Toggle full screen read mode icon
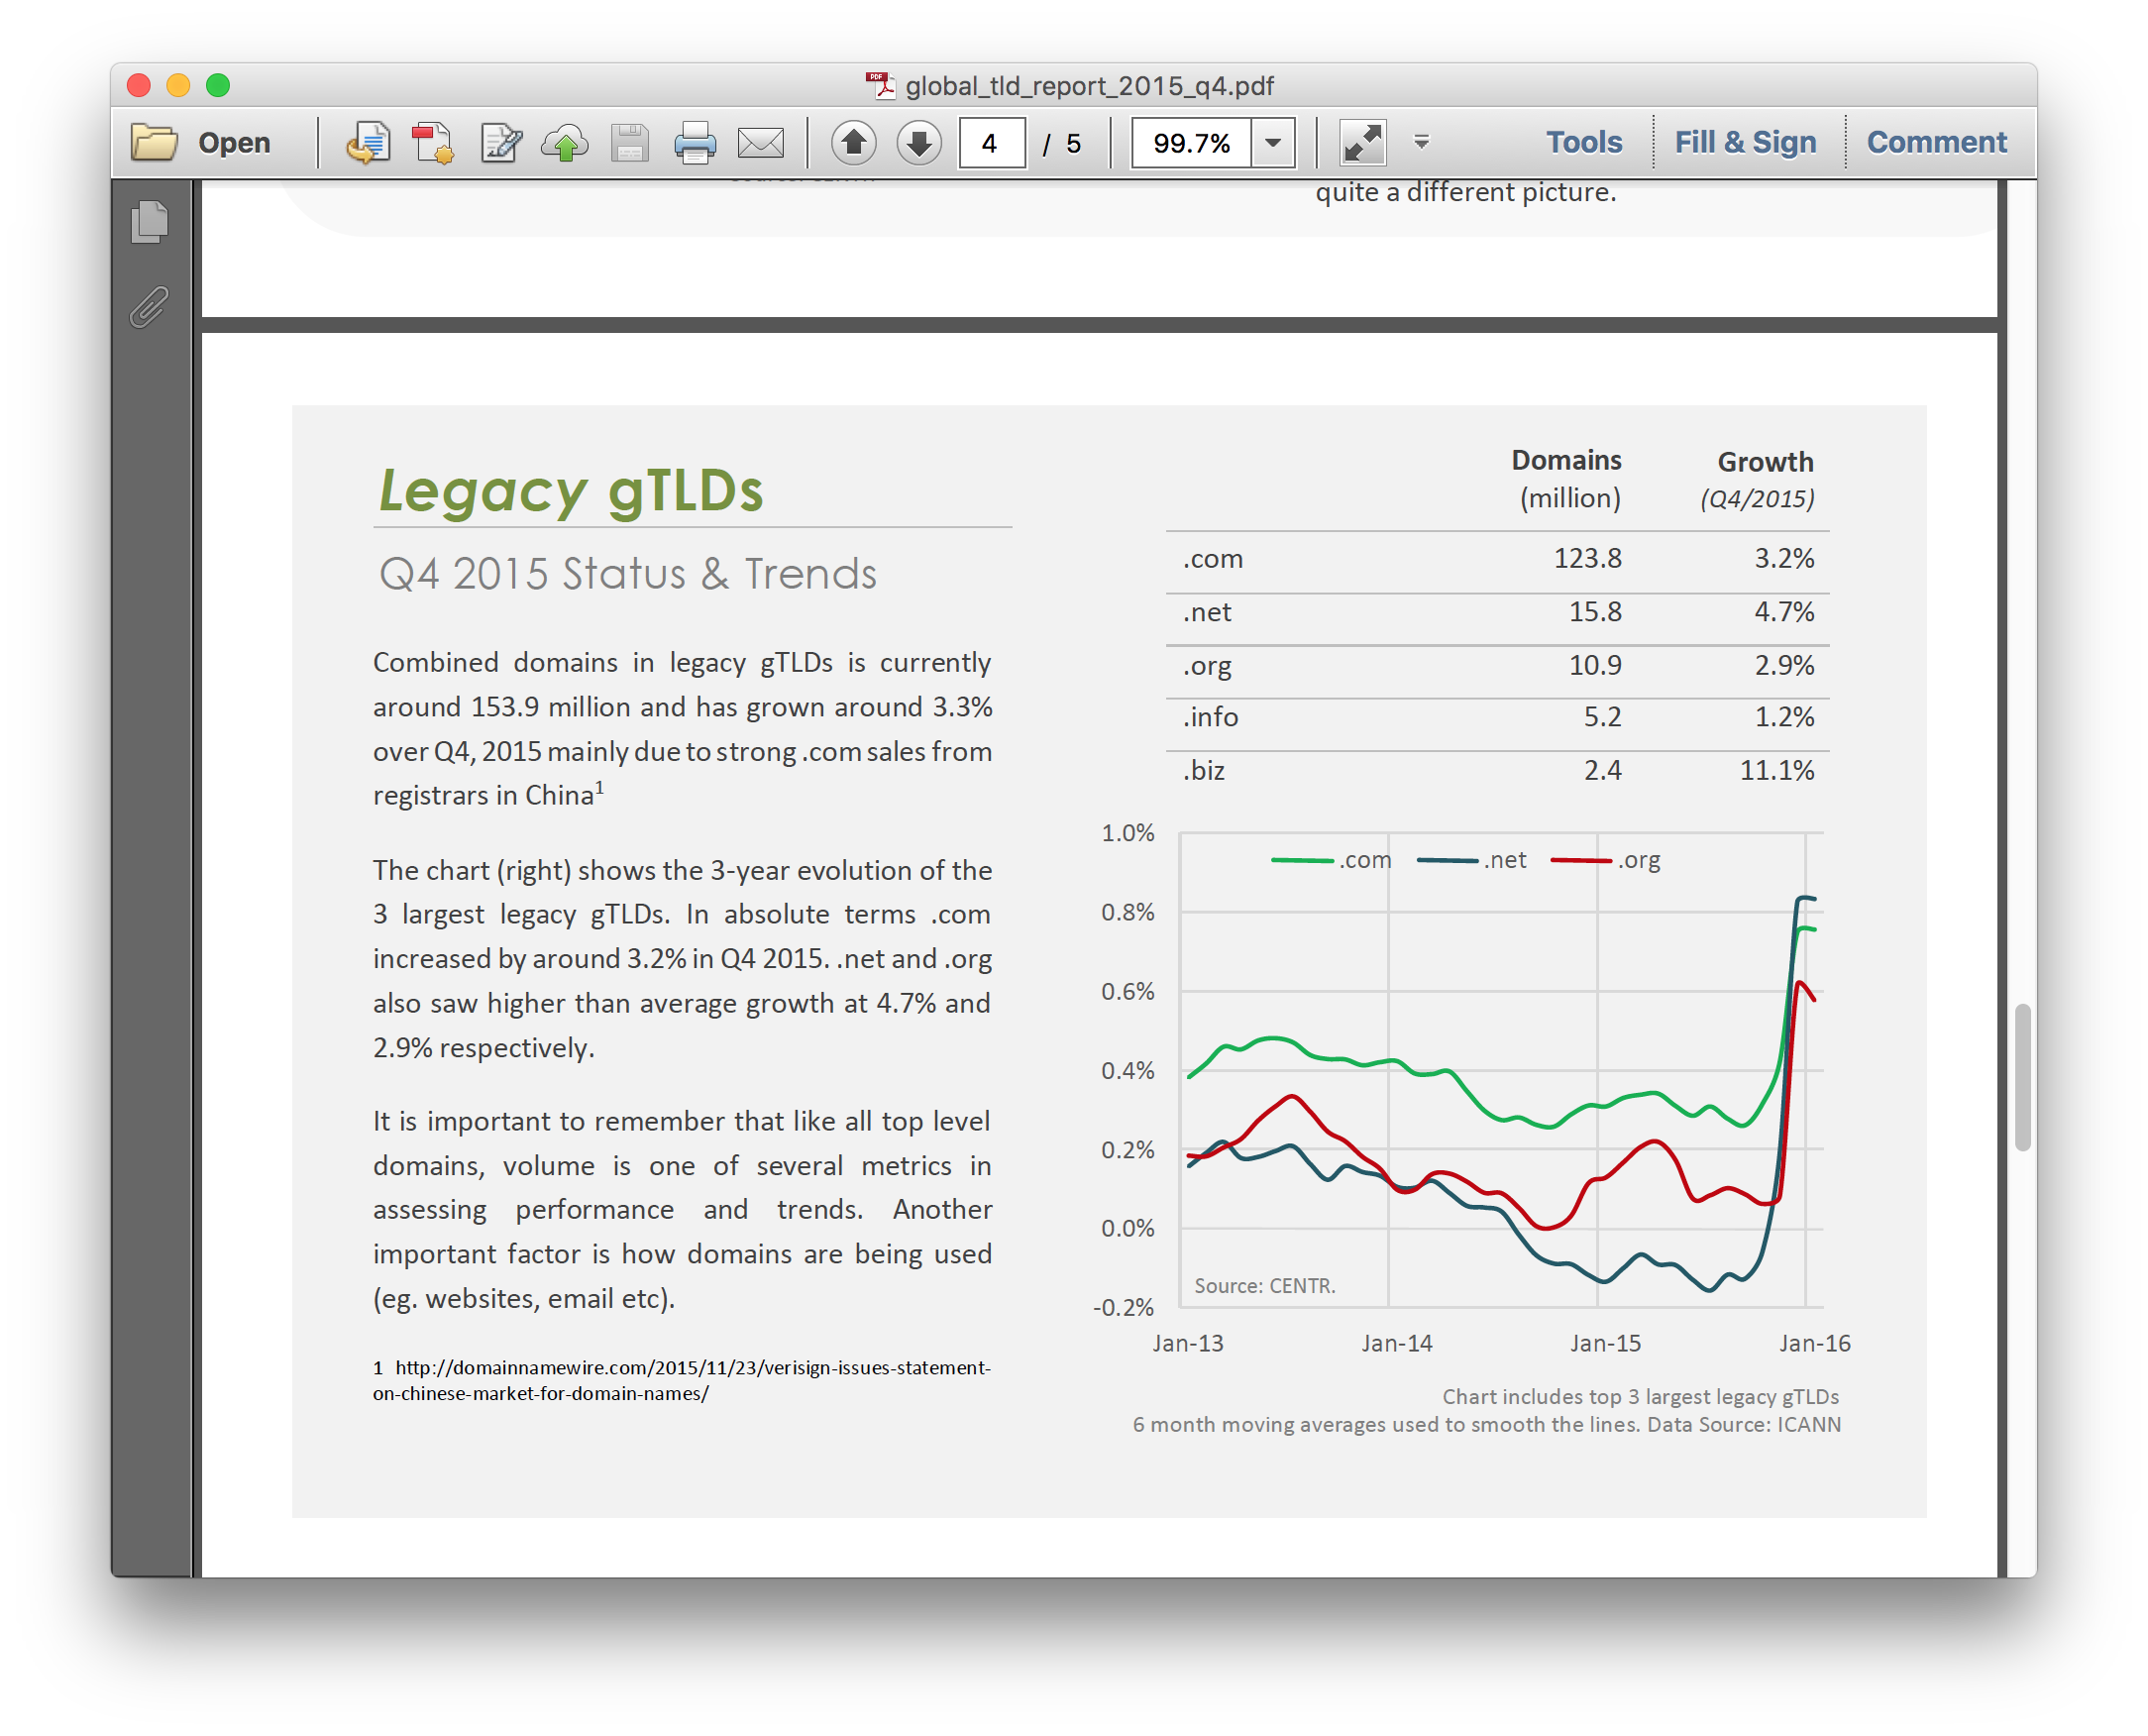Viewport: 2148px width, 1736px height. point(1362,143)
